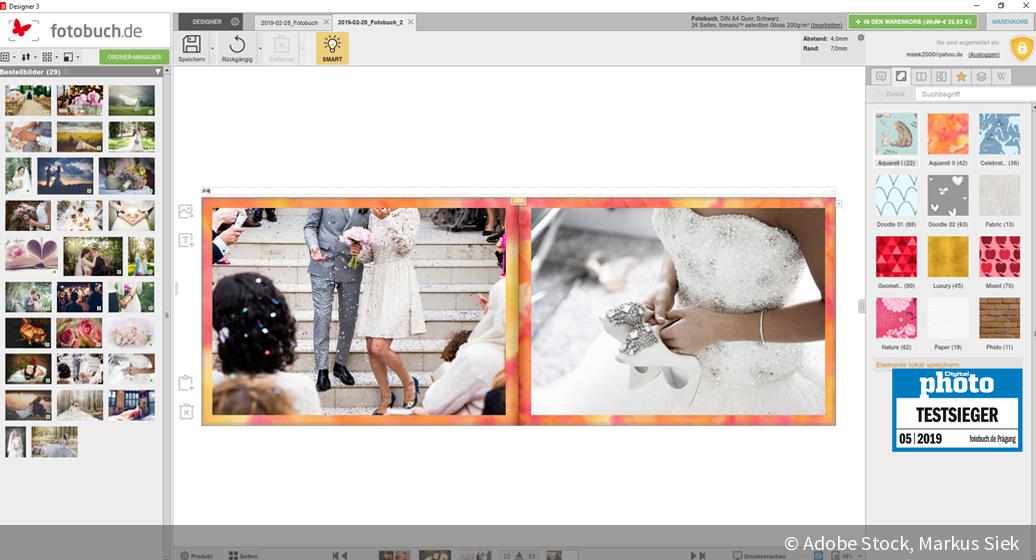This screenshot has width=1036, height=560.
Task: Open the Seiten overview at the bottom
Action: coord(243,555)
